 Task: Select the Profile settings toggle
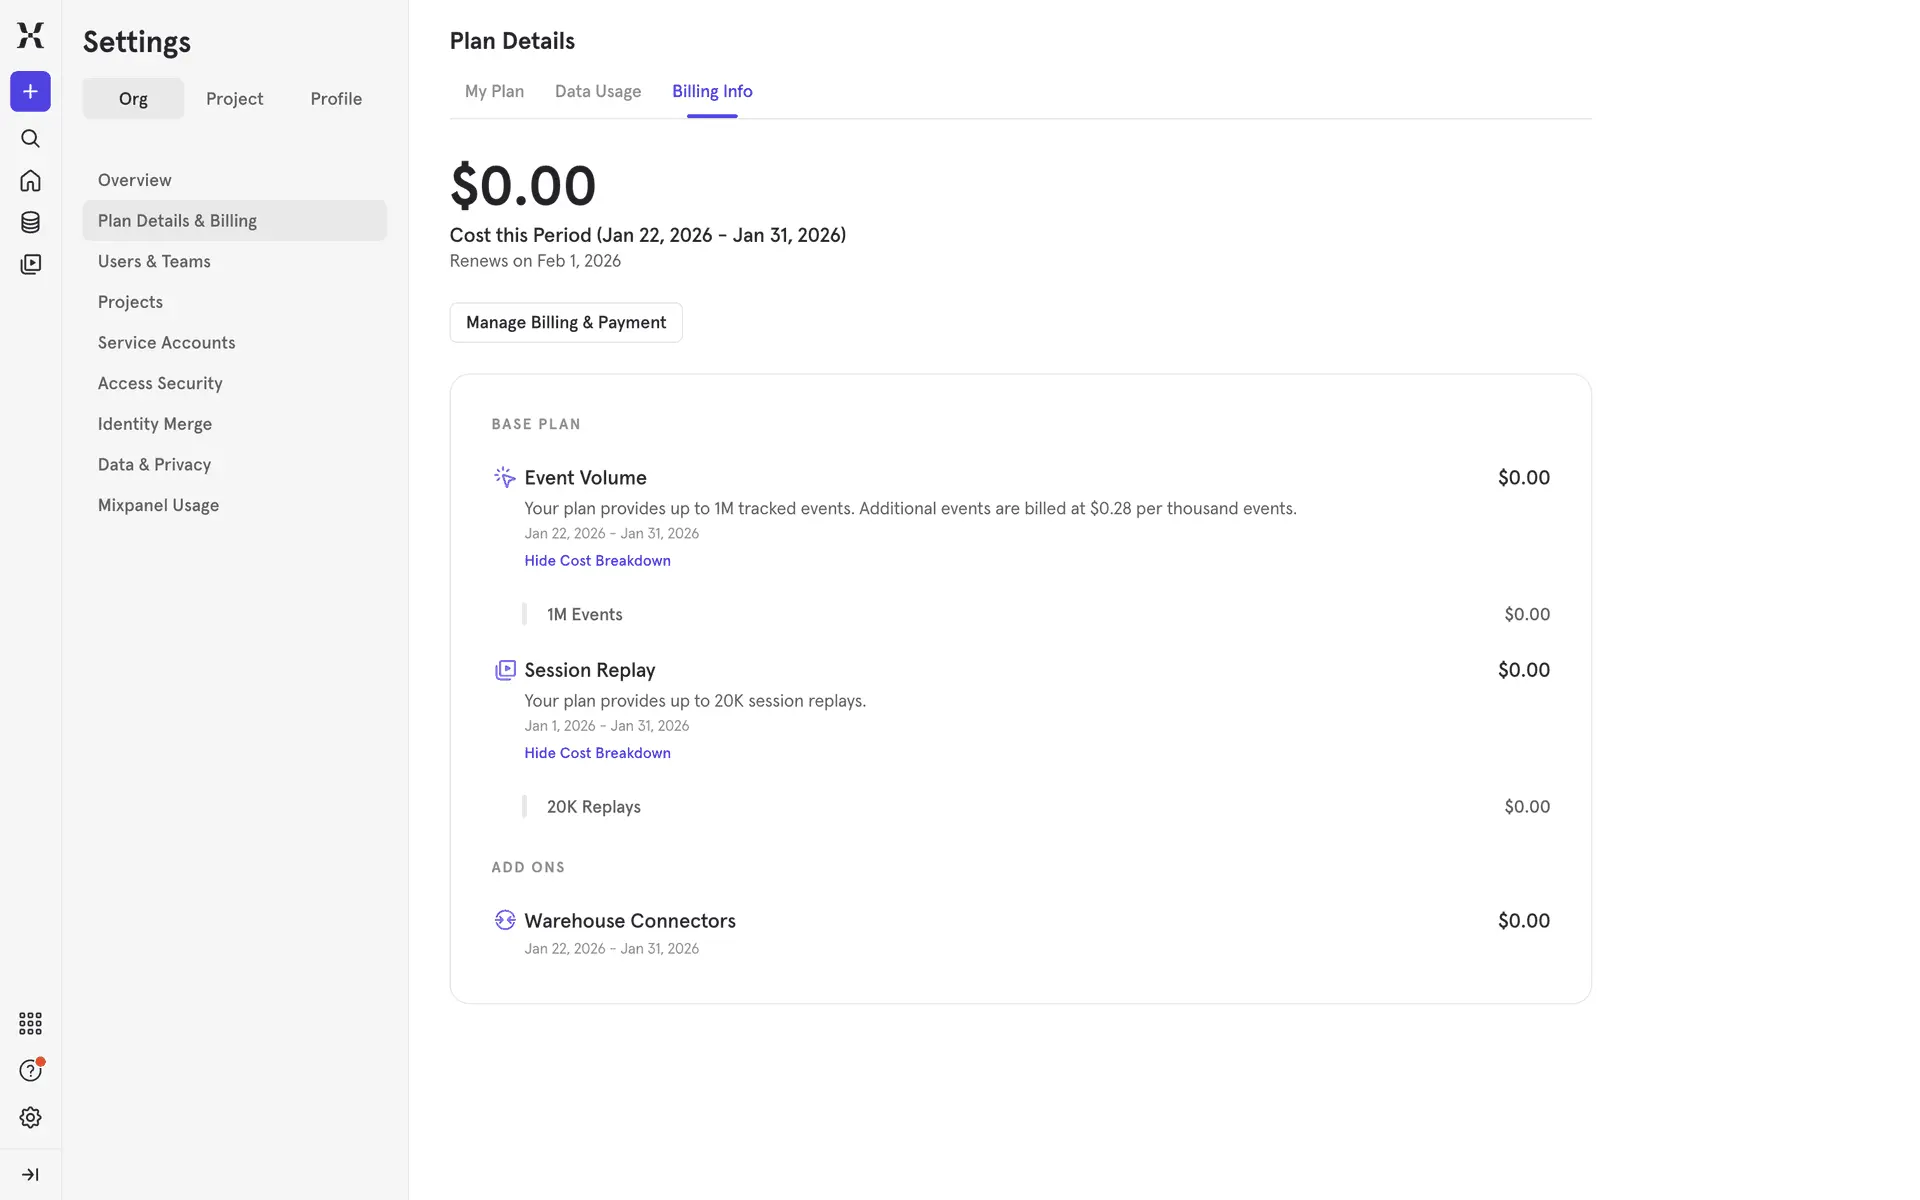[336, 99]
